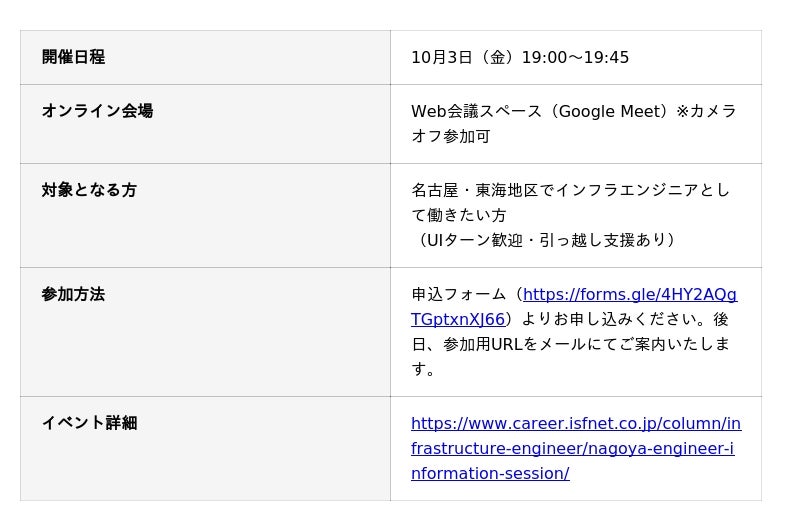Click the 参加方法 row header

pyautogui.click(x=73, y=295)
